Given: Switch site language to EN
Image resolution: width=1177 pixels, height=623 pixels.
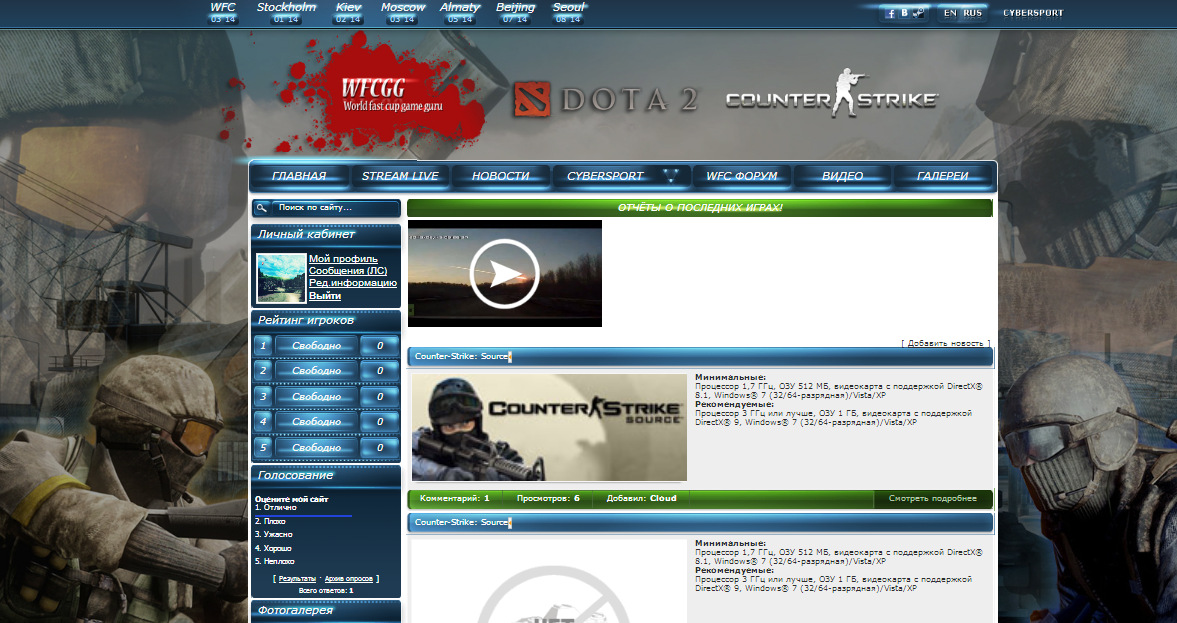Looking at the screenshot, I should 950,13.
